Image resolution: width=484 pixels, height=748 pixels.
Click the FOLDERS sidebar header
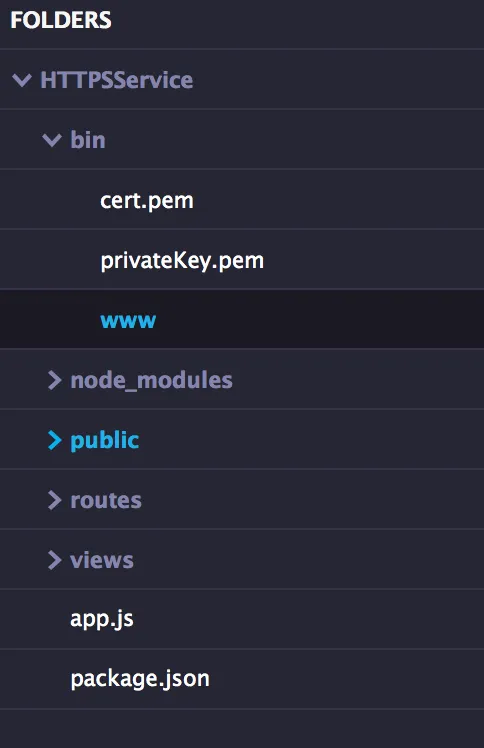(61, 20)
